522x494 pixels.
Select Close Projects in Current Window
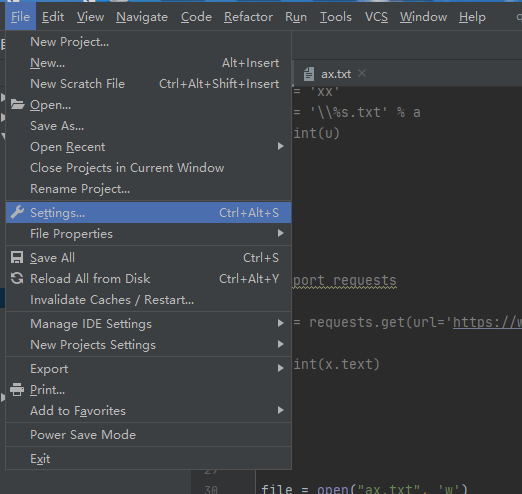[x=148, y=168]
